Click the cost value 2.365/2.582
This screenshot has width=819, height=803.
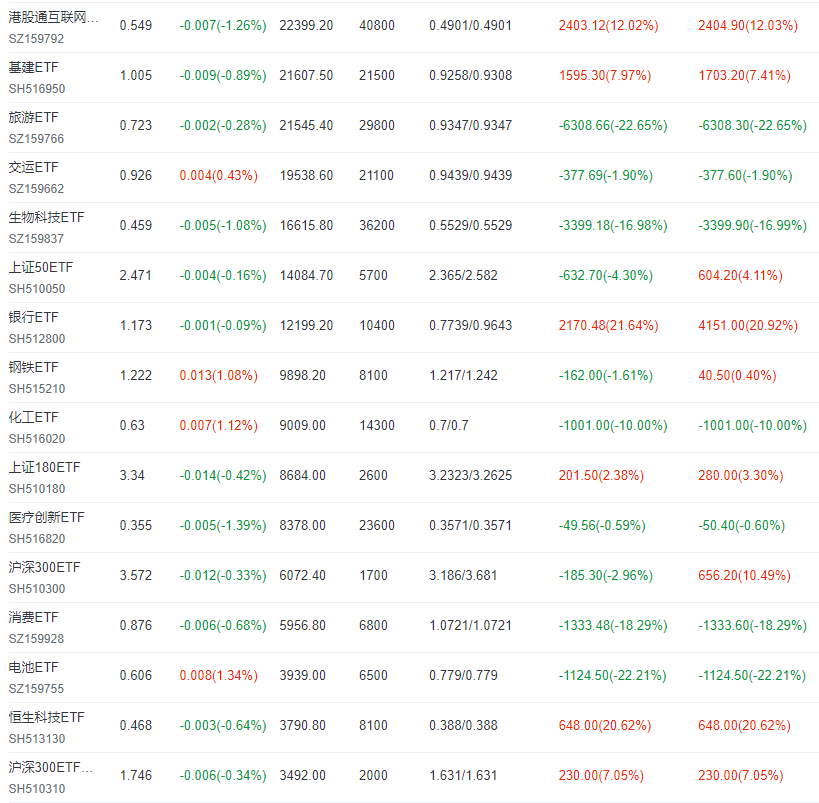[x=463, y=275]
